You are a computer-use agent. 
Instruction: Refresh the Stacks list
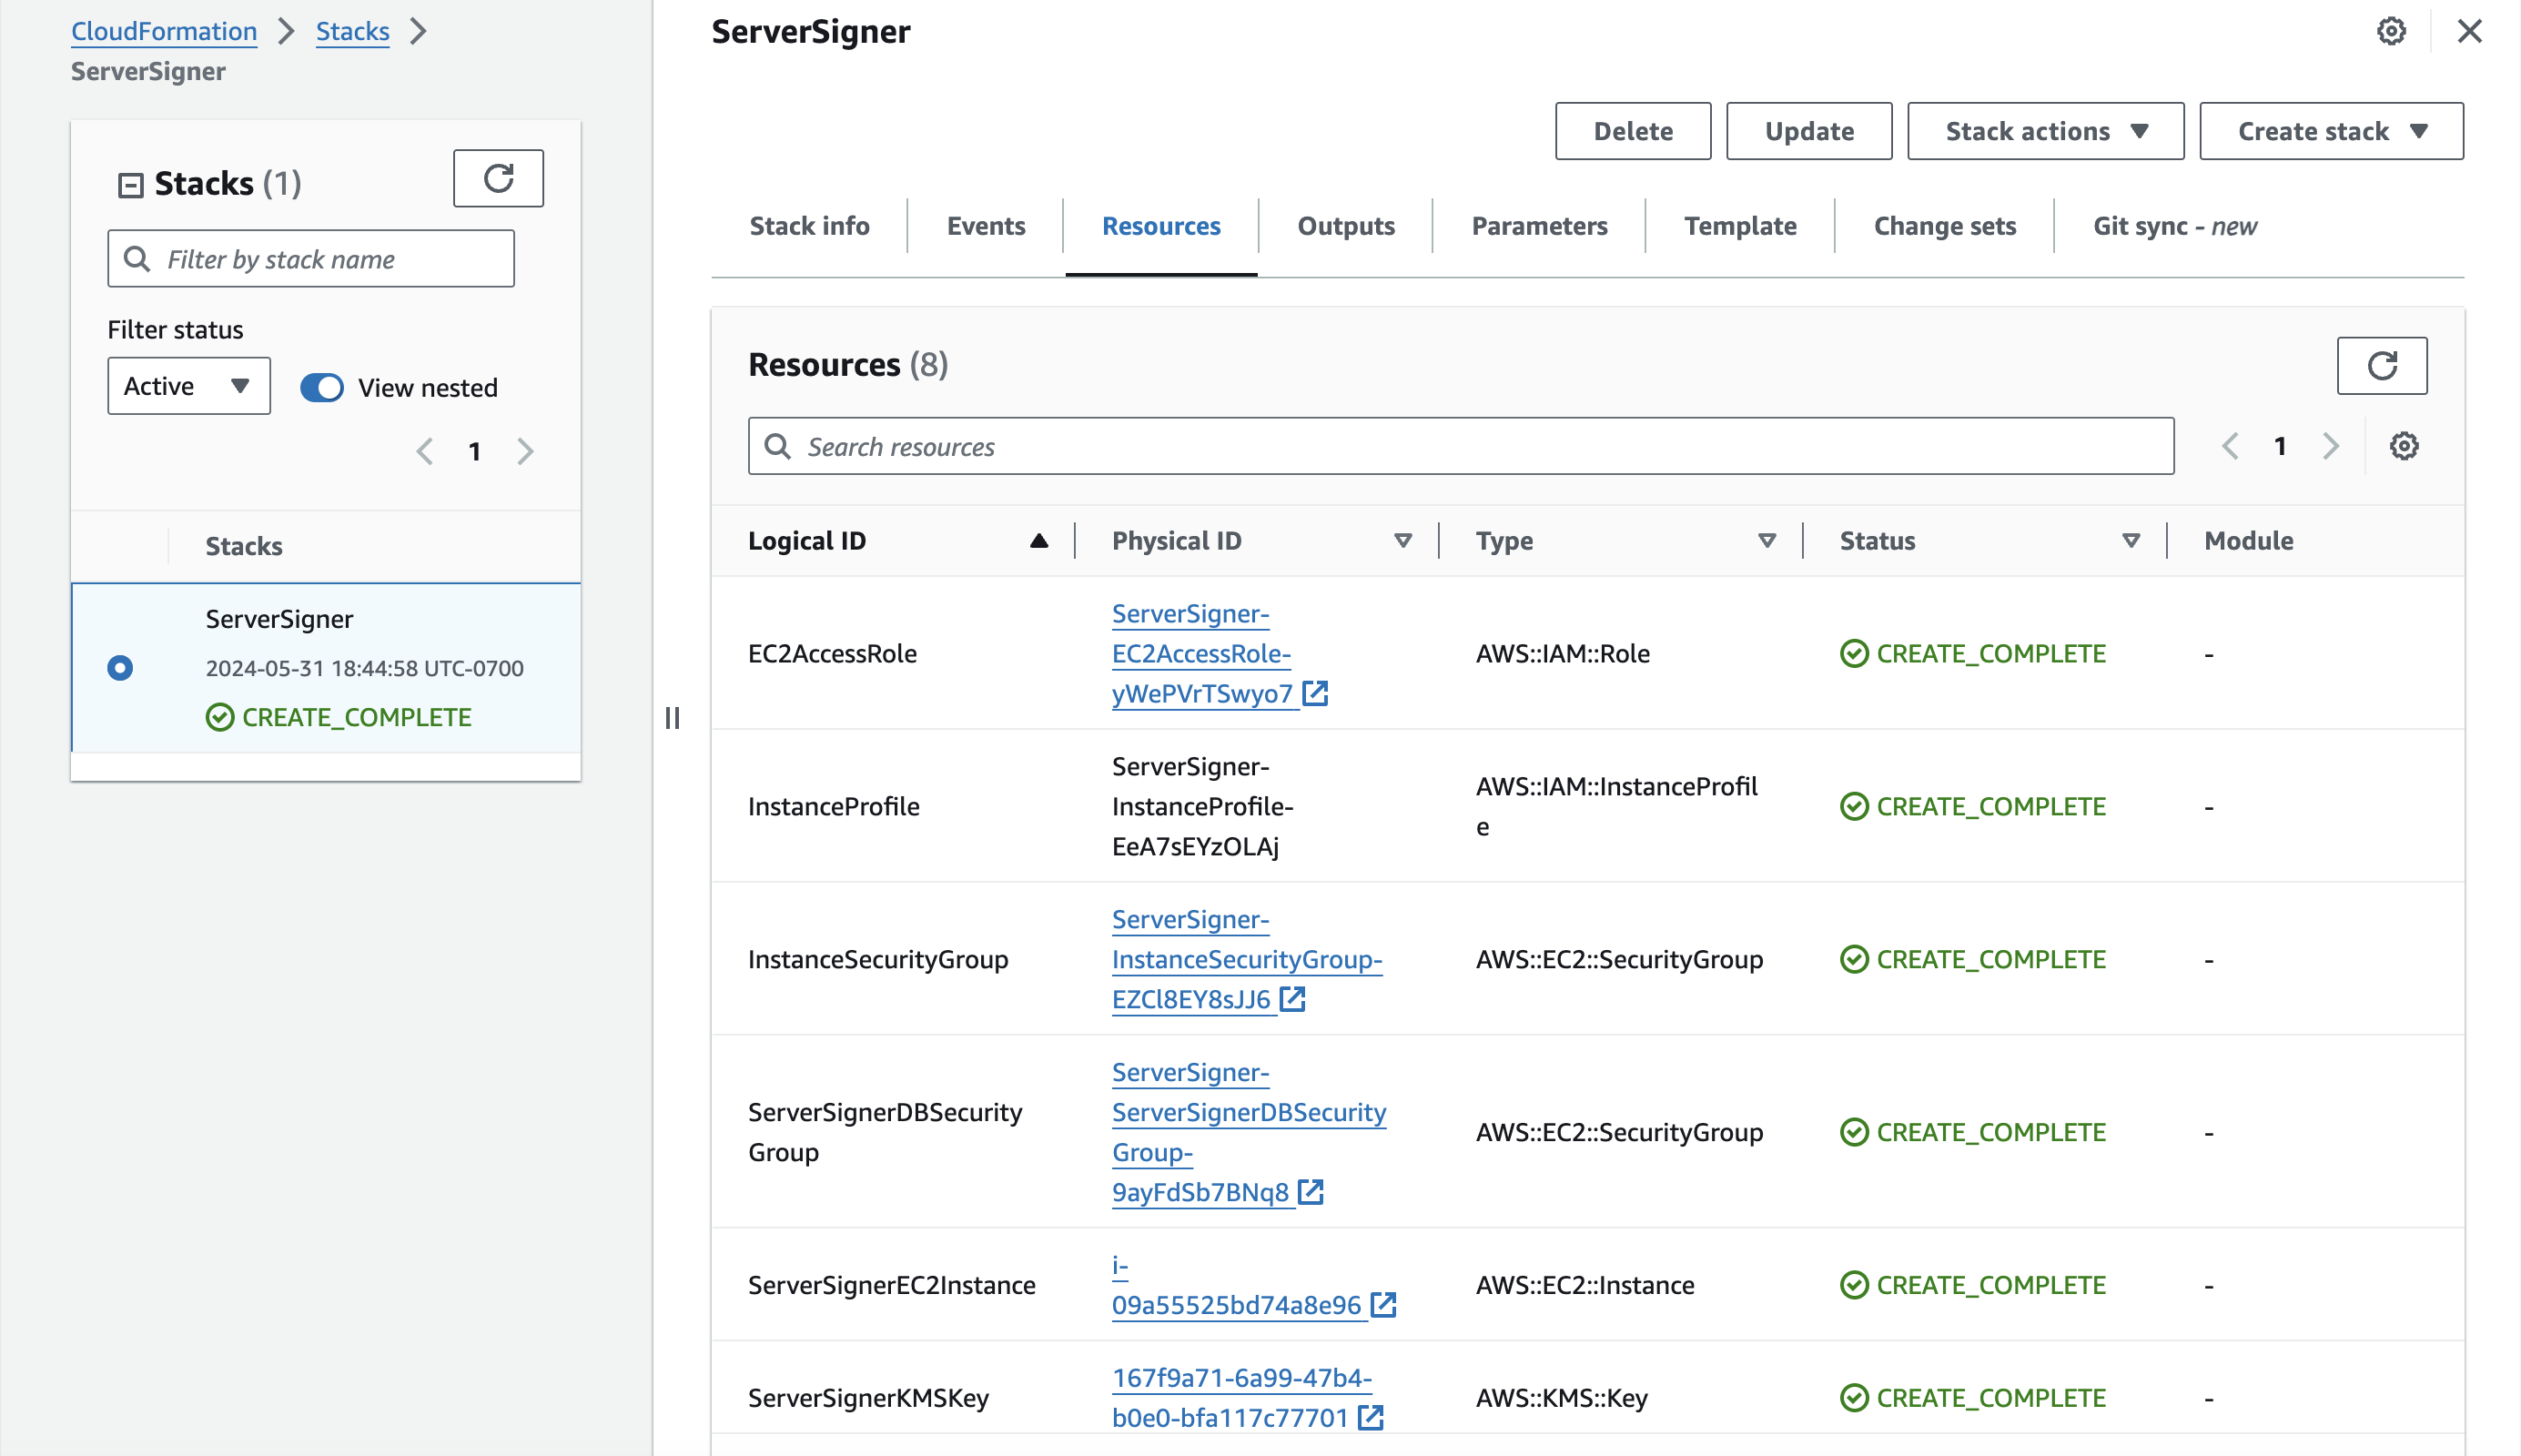point(498,178)
